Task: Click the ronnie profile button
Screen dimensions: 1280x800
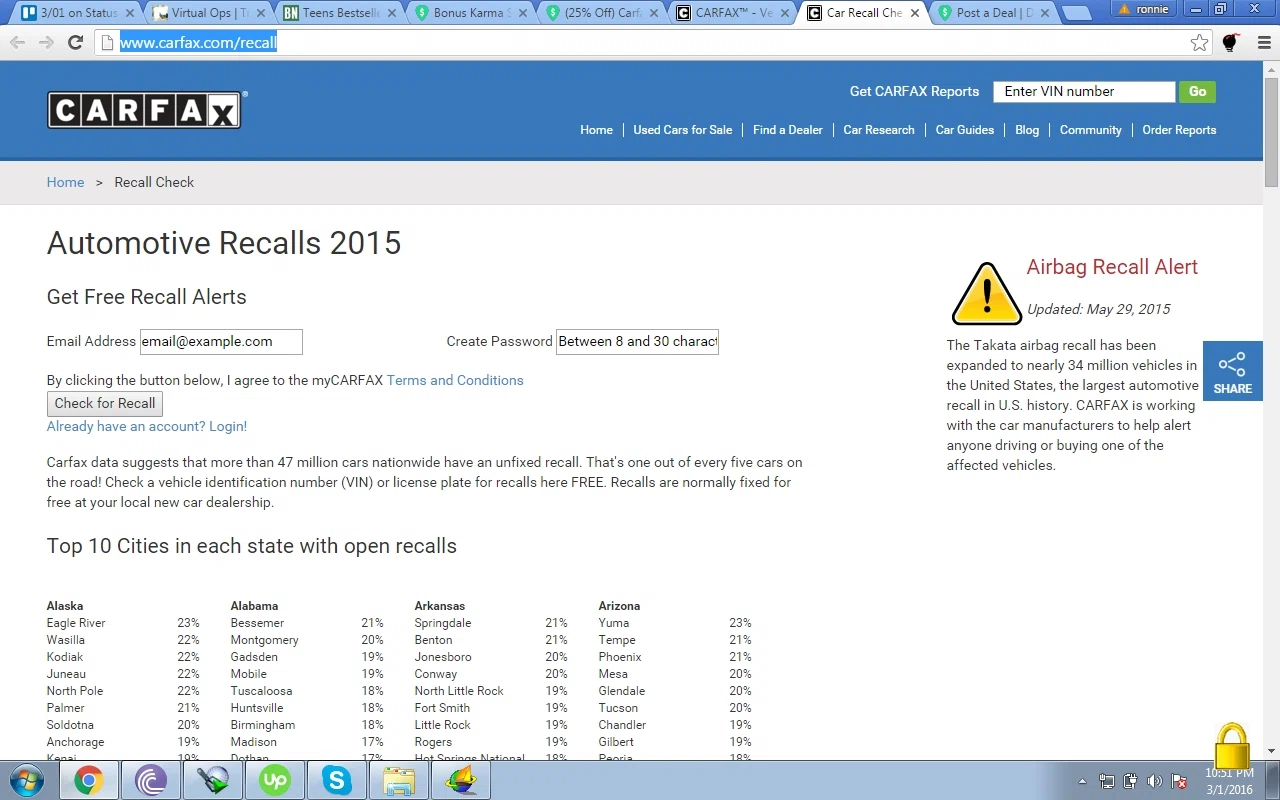Action: 1144,9
